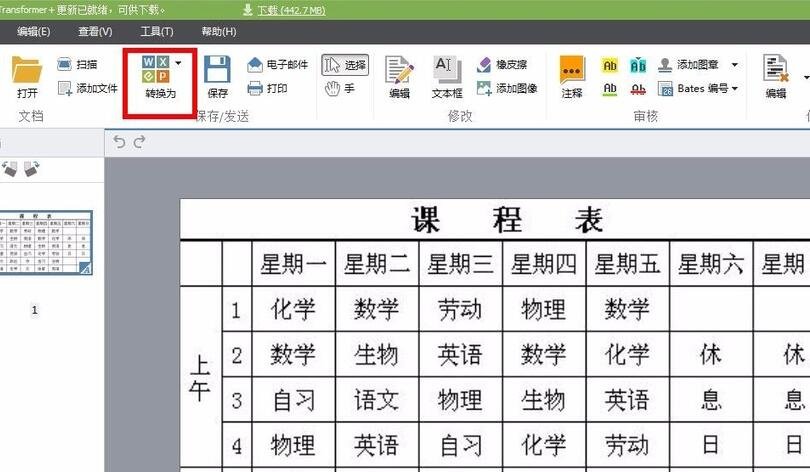Click Add Image (添加图像)

click(x=507, y=88)
